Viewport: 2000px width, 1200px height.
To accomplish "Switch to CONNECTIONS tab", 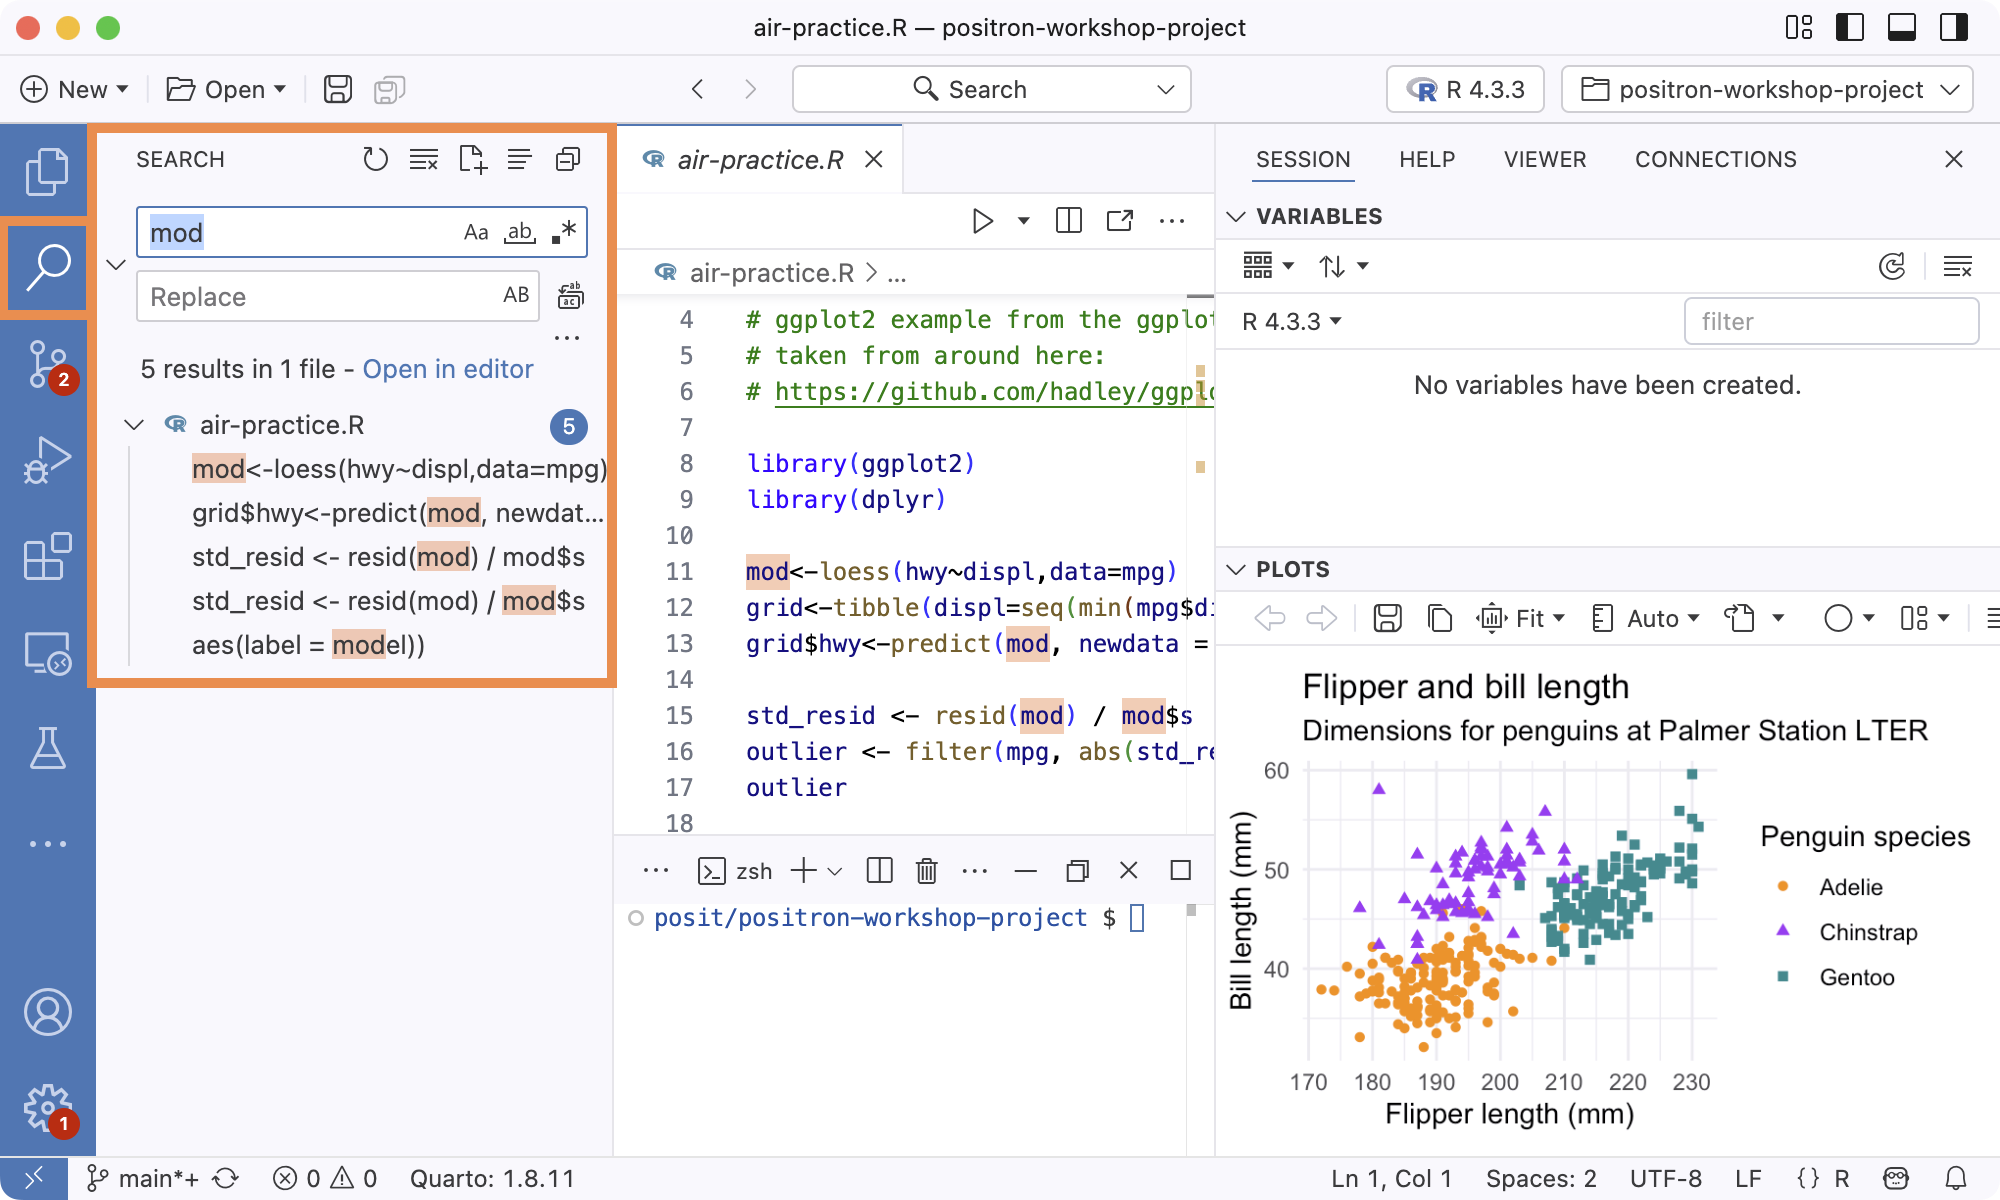I will 1716,159.
